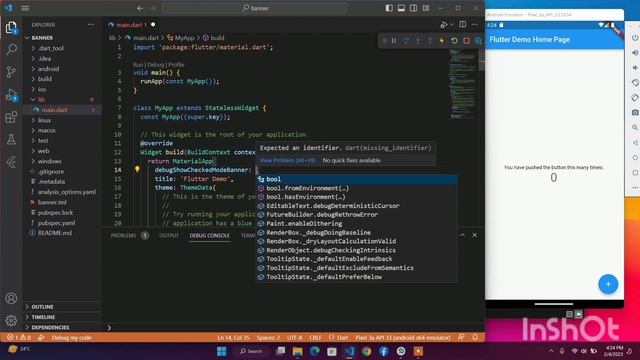Open the Run and Debug view

11,95
